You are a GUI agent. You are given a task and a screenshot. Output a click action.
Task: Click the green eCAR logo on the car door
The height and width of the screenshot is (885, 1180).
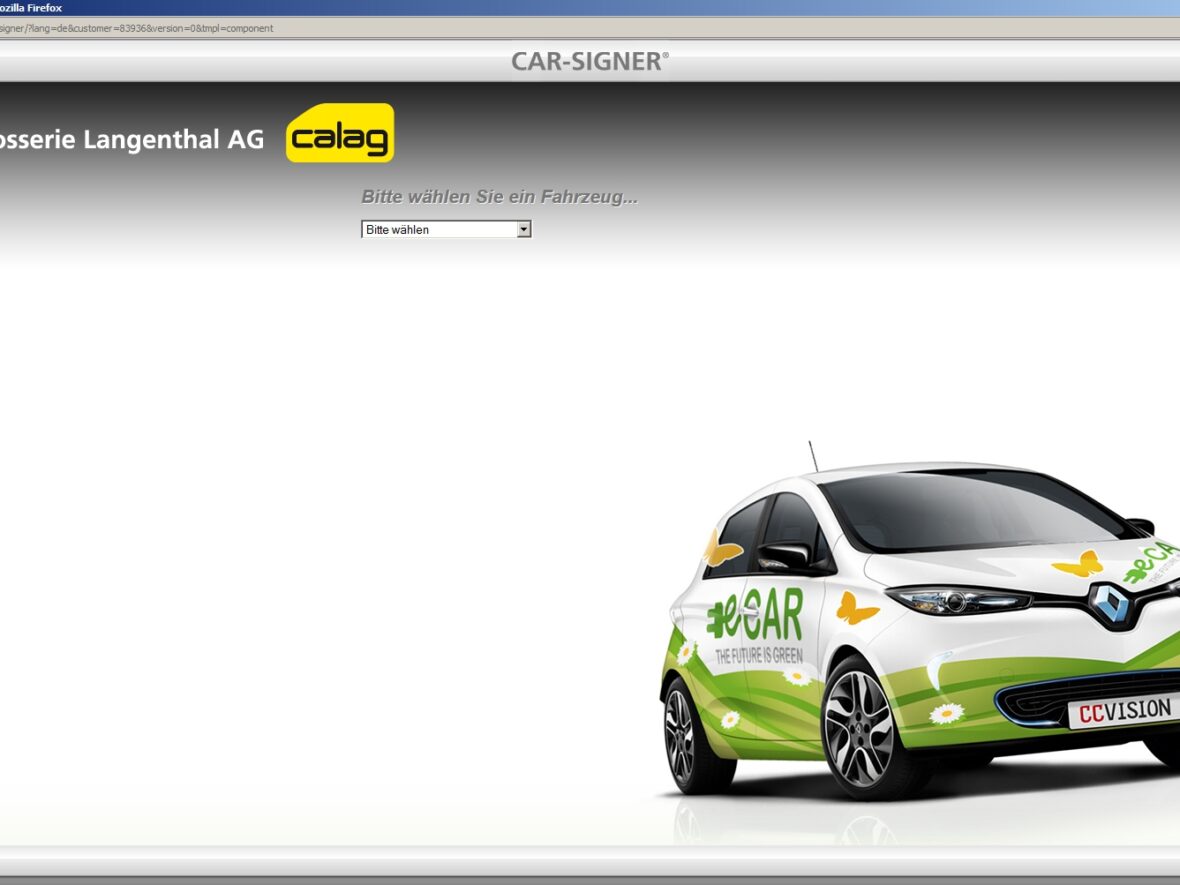pyautogui.click(x=756, y=615)
